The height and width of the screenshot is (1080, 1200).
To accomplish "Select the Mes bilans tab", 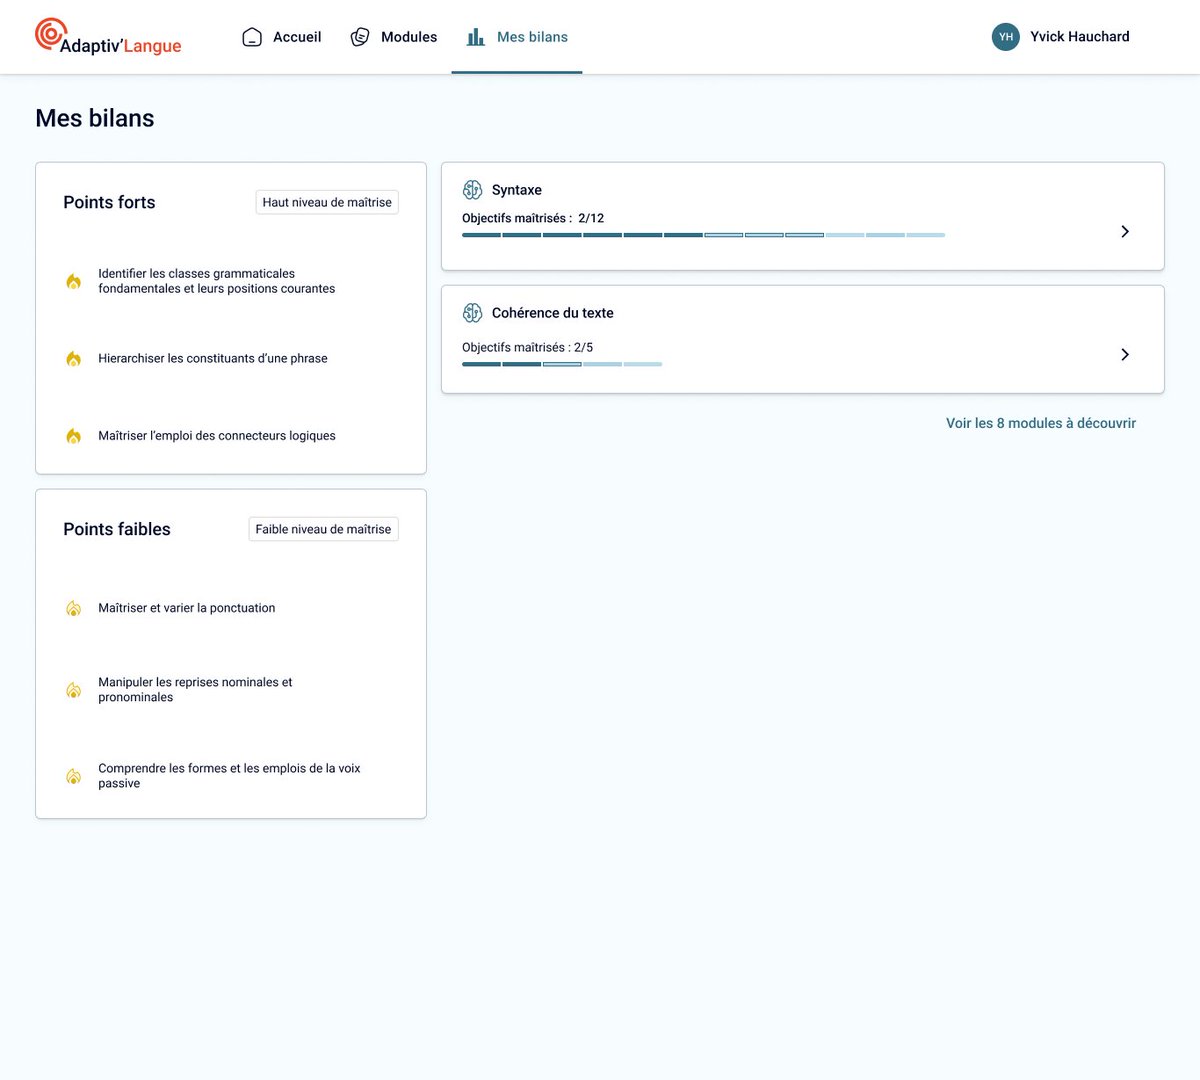I will click(517, 37).
